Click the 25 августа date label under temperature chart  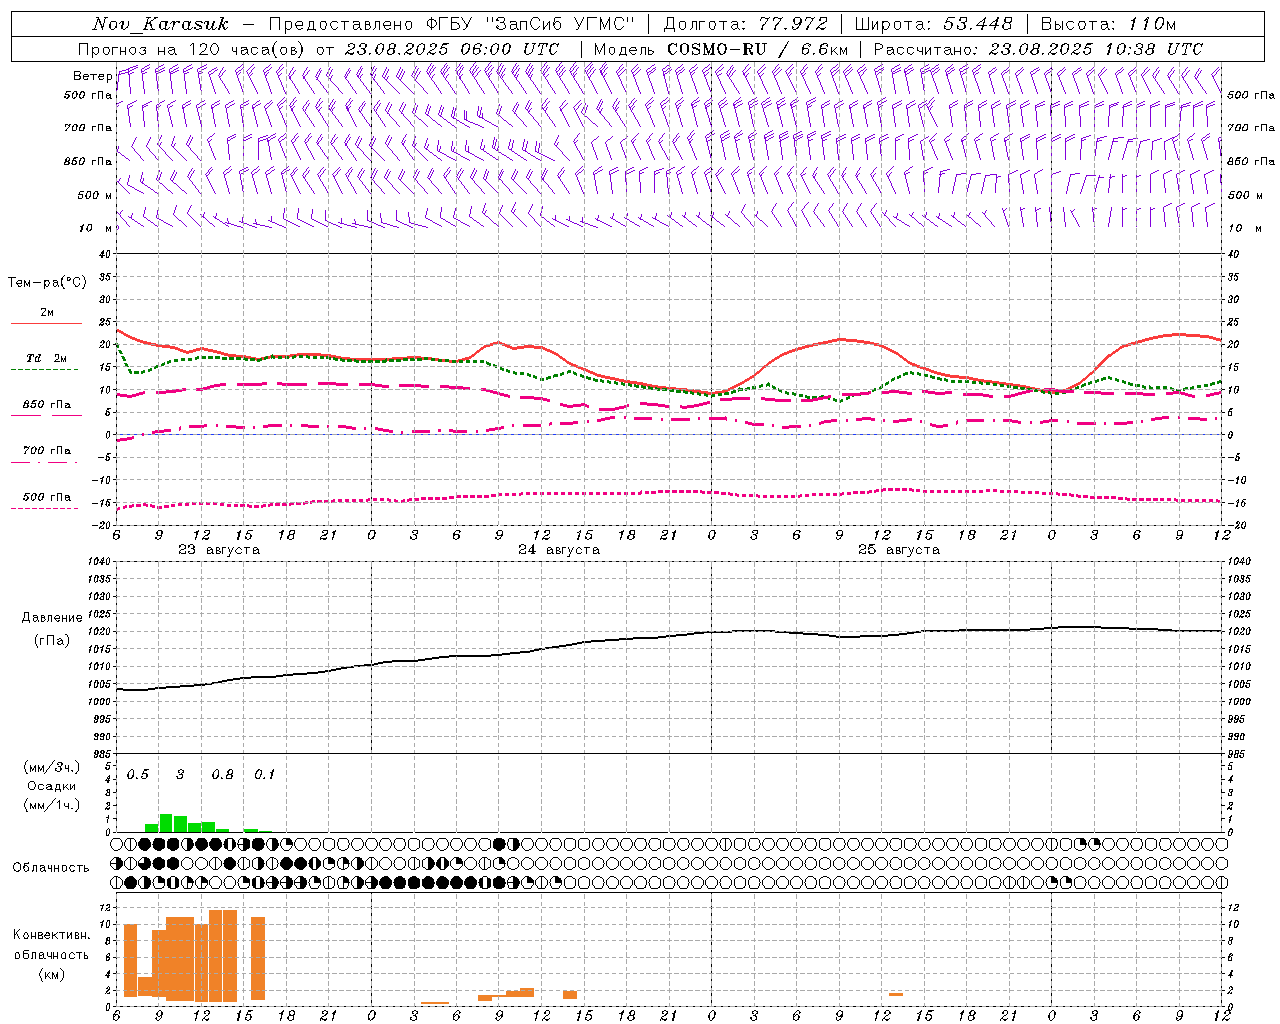pos(899,550)
